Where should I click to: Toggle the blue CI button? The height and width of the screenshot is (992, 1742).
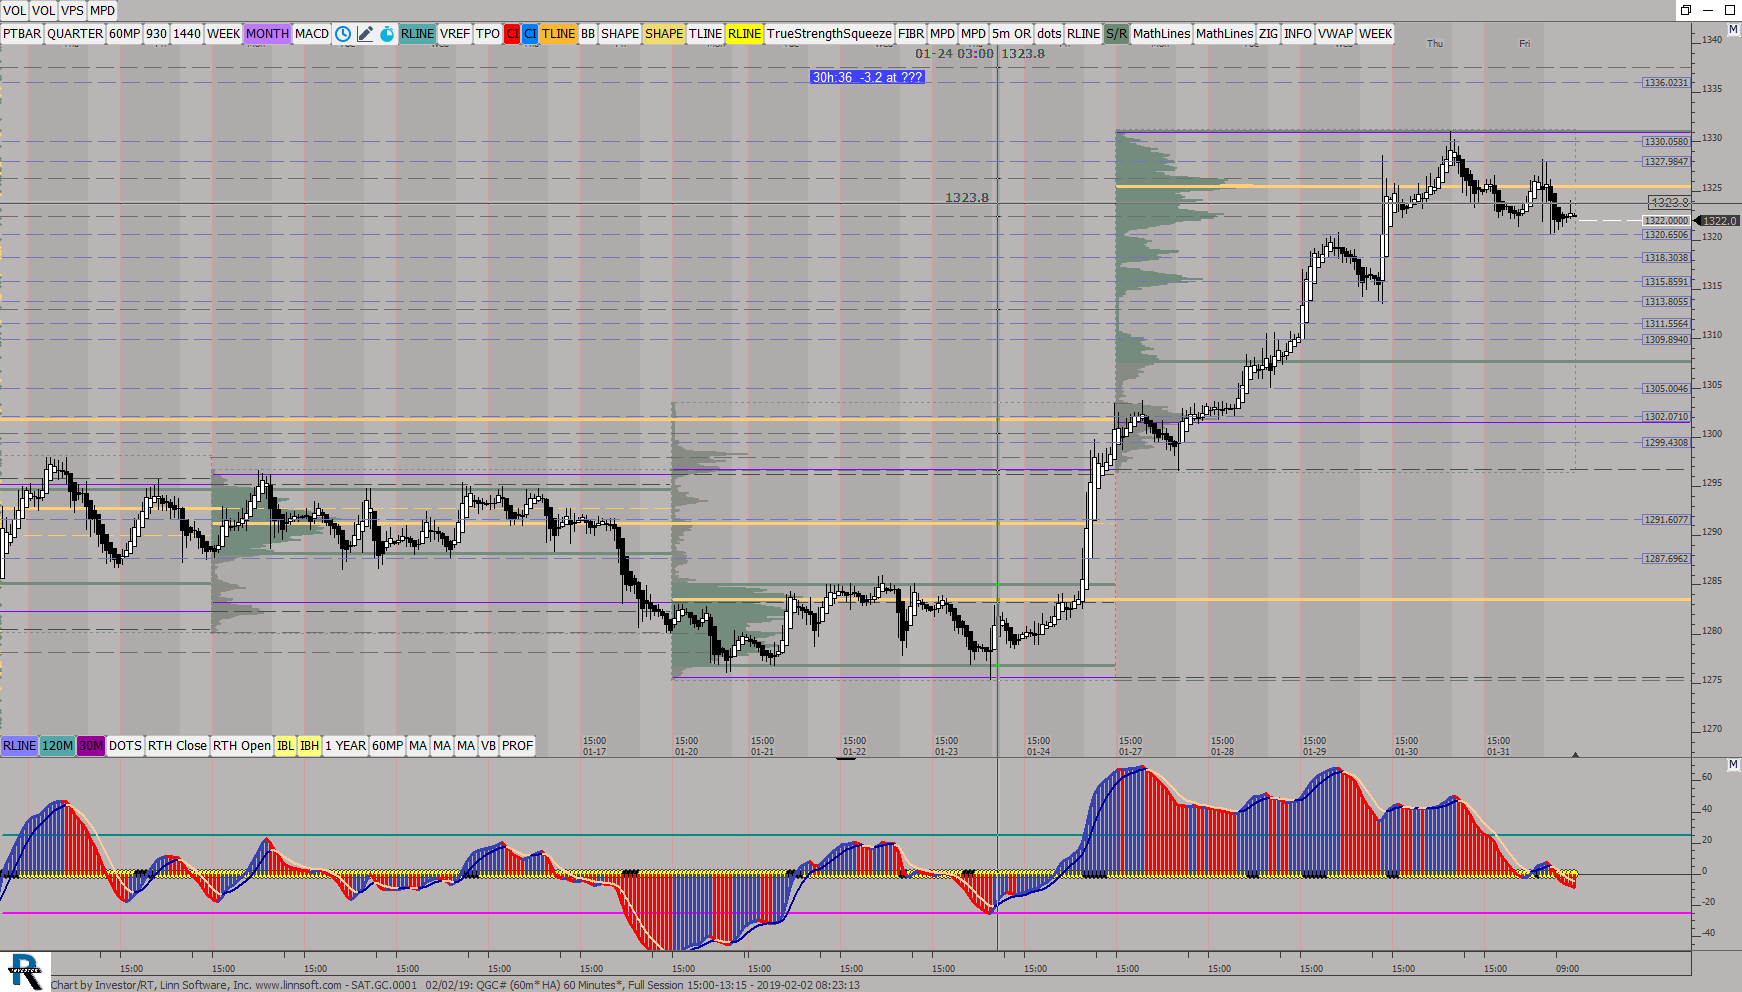(x=530, y=34)
